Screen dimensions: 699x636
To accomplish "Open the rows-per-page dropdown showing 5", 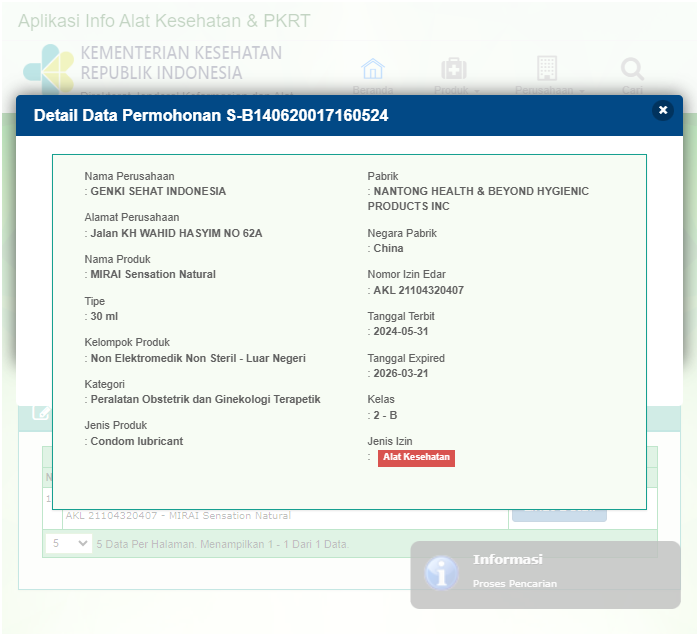I will 68,544.
